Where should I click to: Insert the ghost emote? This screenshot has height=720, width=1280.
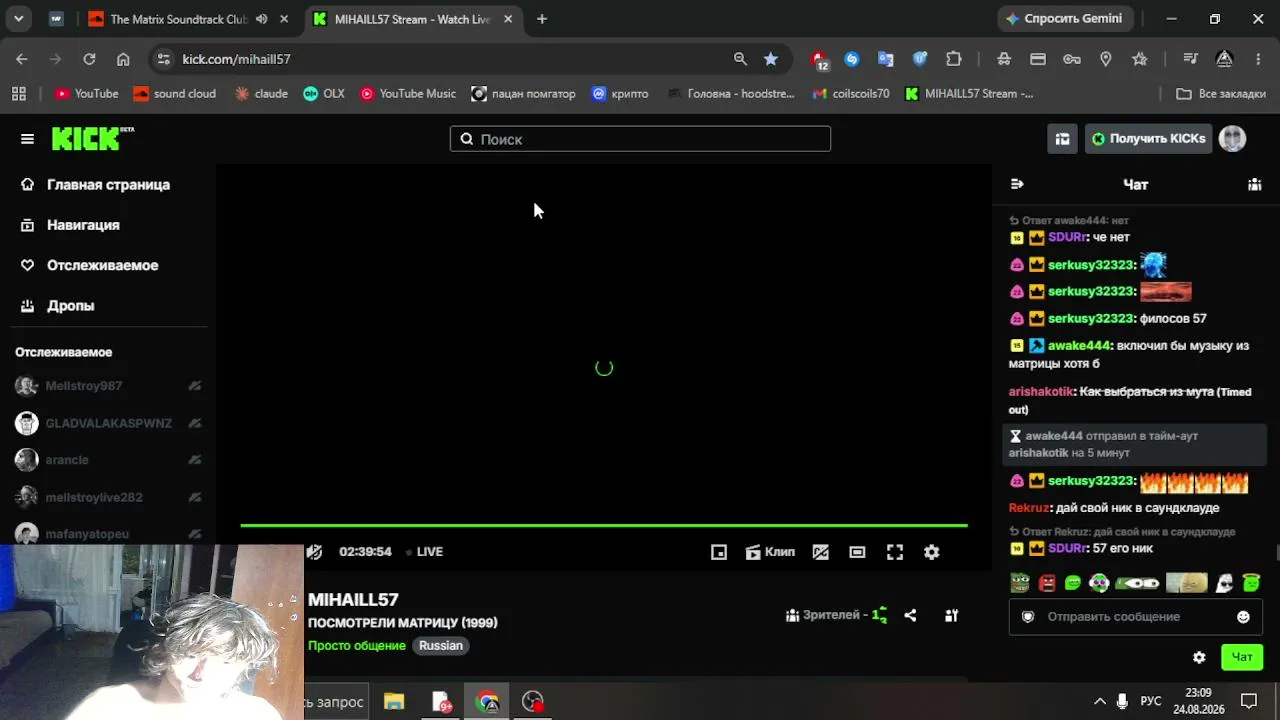[1224, 583]
